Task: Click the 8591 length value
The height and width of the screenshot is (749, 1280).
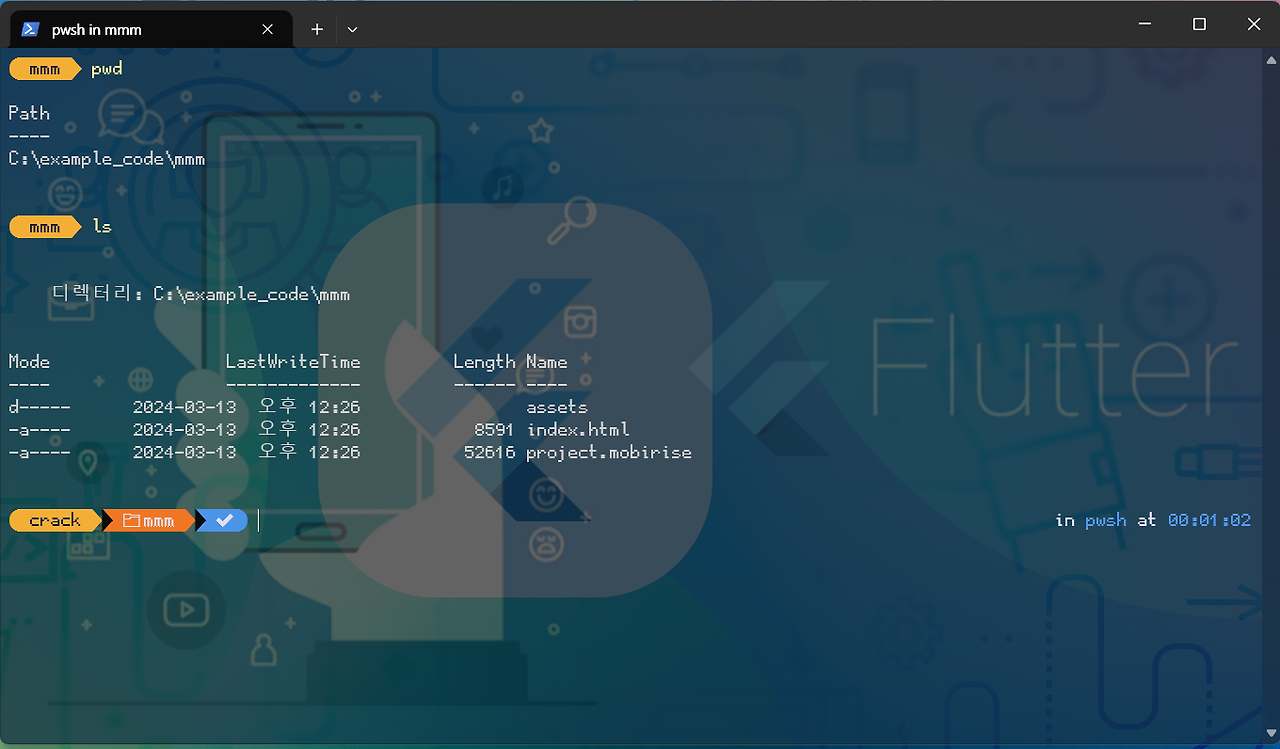Action: [494, 430]
